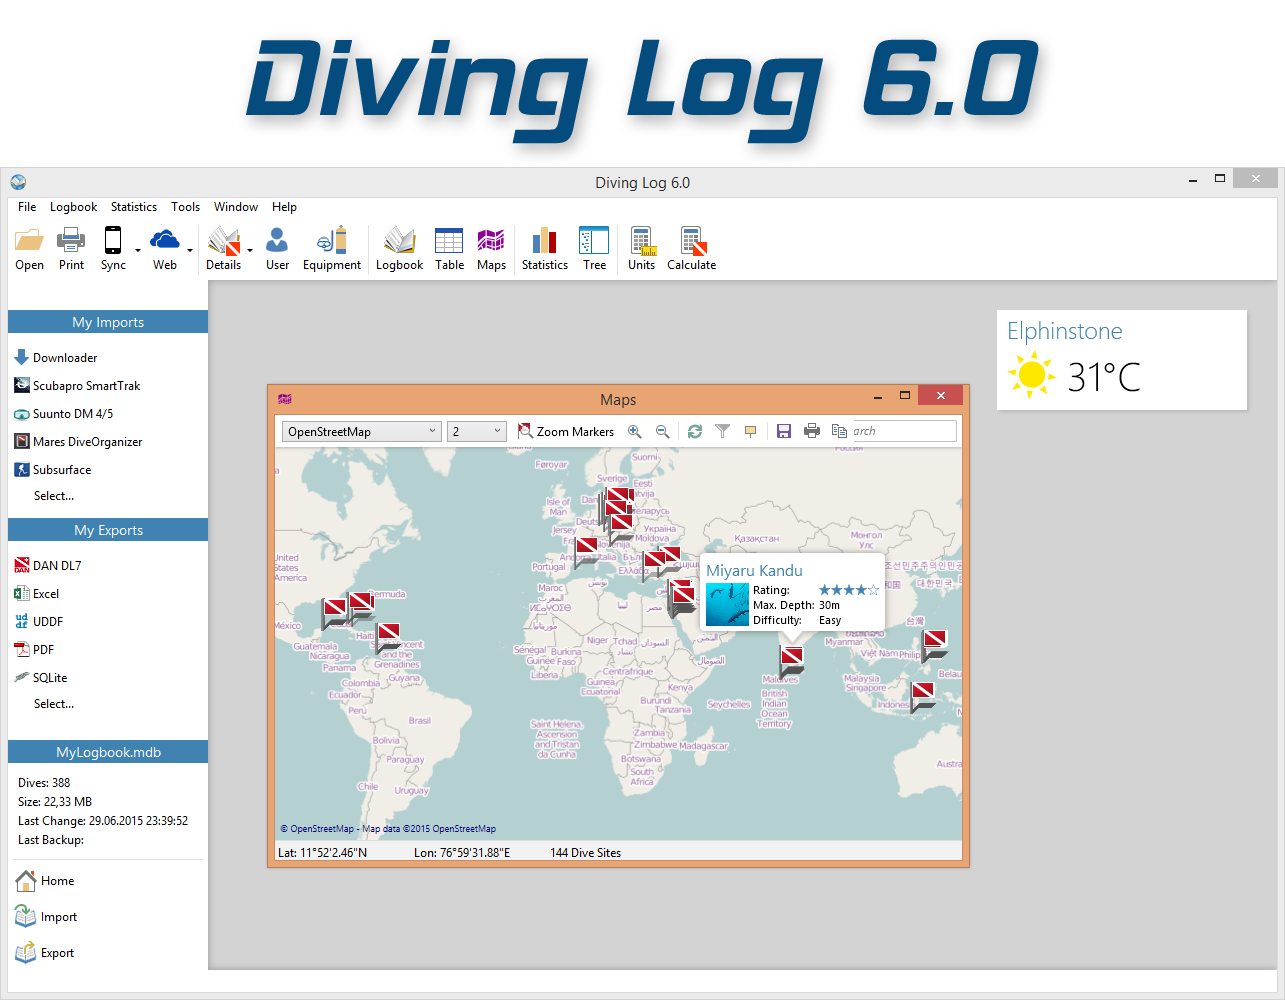Click the search field in the Maps window
1285x1000 pixels.
coord(902,431)
